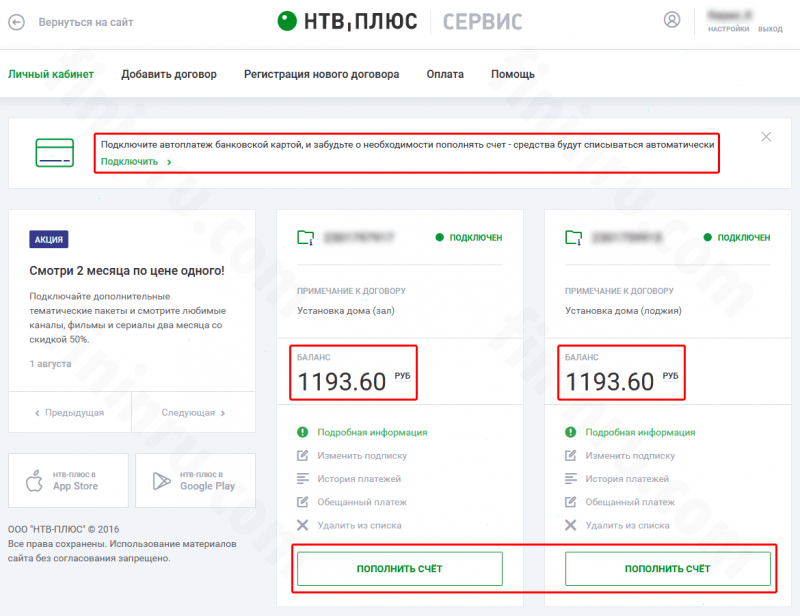Open the НТВ-ПЛЮС в Google Play button
Screen dimensions: 800x616
[195, 481]
